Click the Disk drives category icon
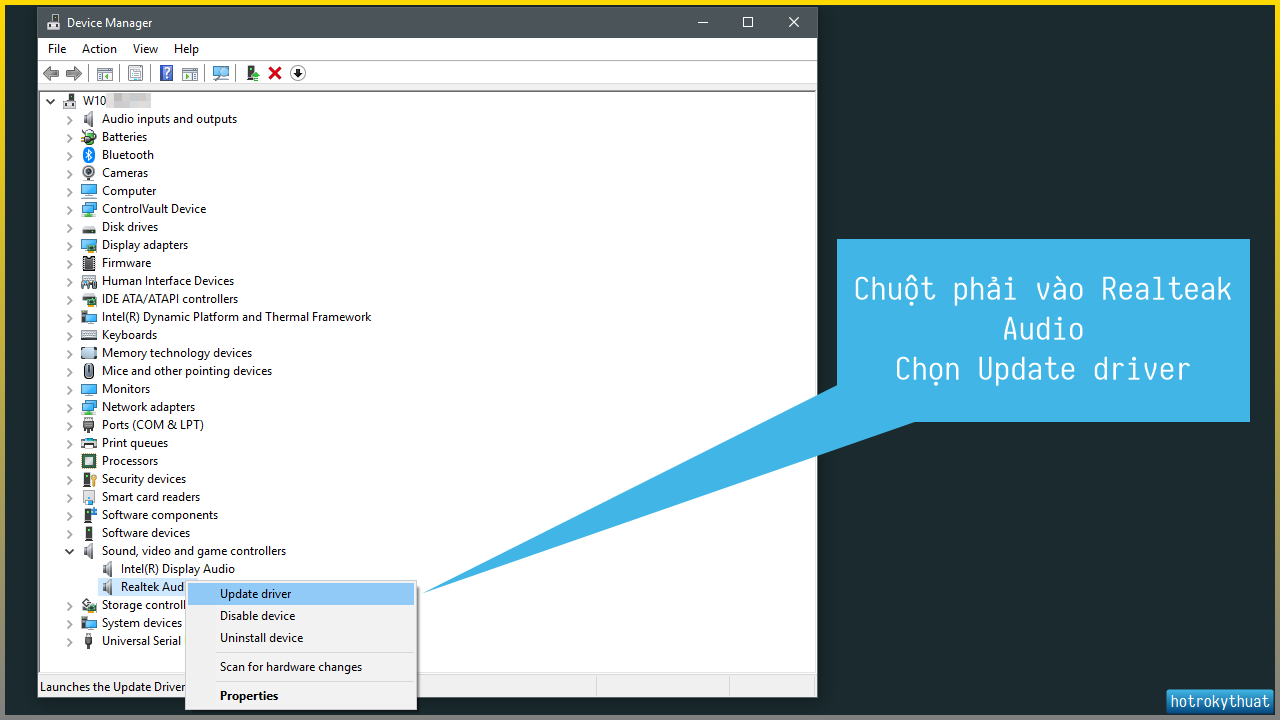The image size is (1280, 720). click(89, 227)
